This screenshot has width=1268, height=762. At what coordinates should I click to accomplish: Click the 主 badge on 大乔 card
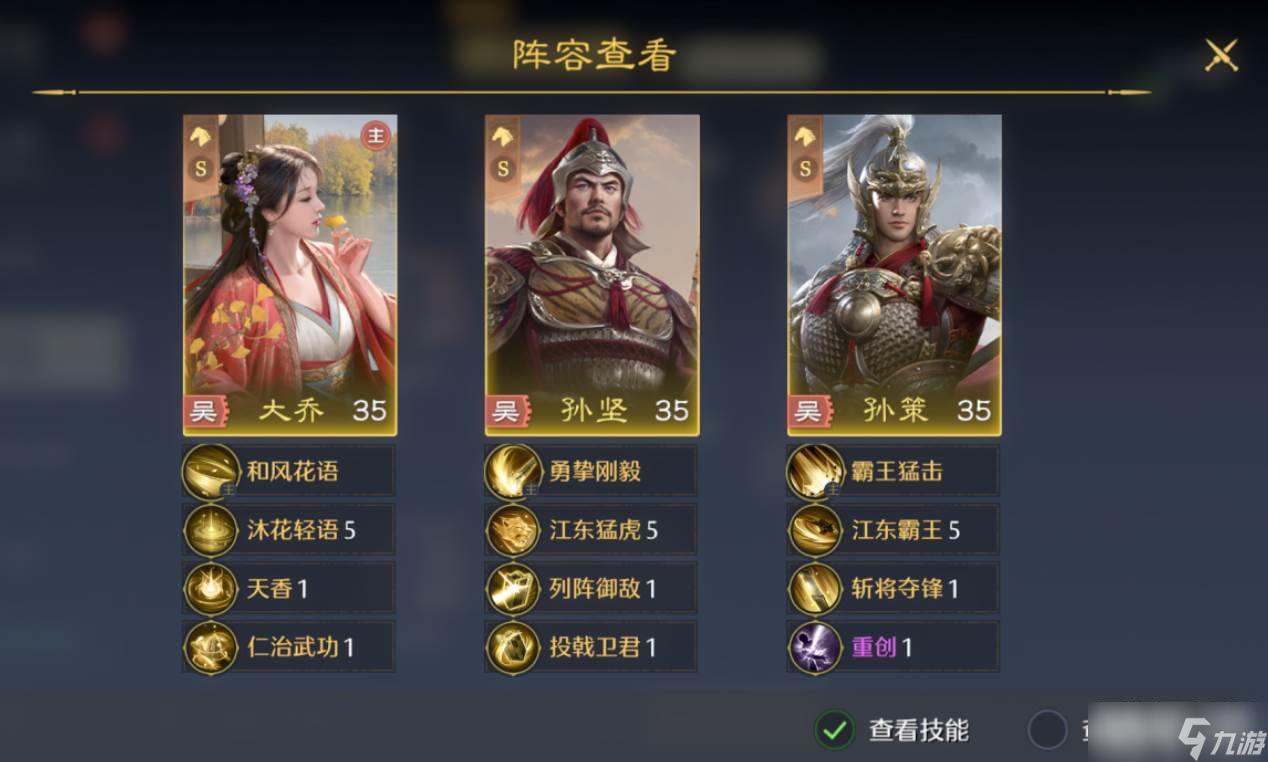pos(375,137)
